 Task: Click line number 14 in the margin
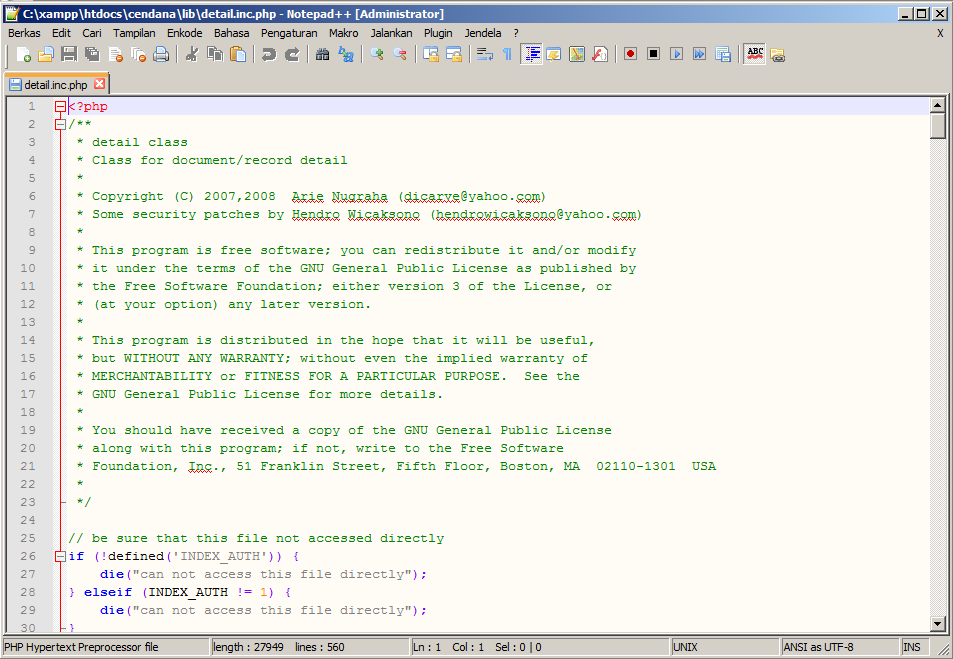pos(28,340)
